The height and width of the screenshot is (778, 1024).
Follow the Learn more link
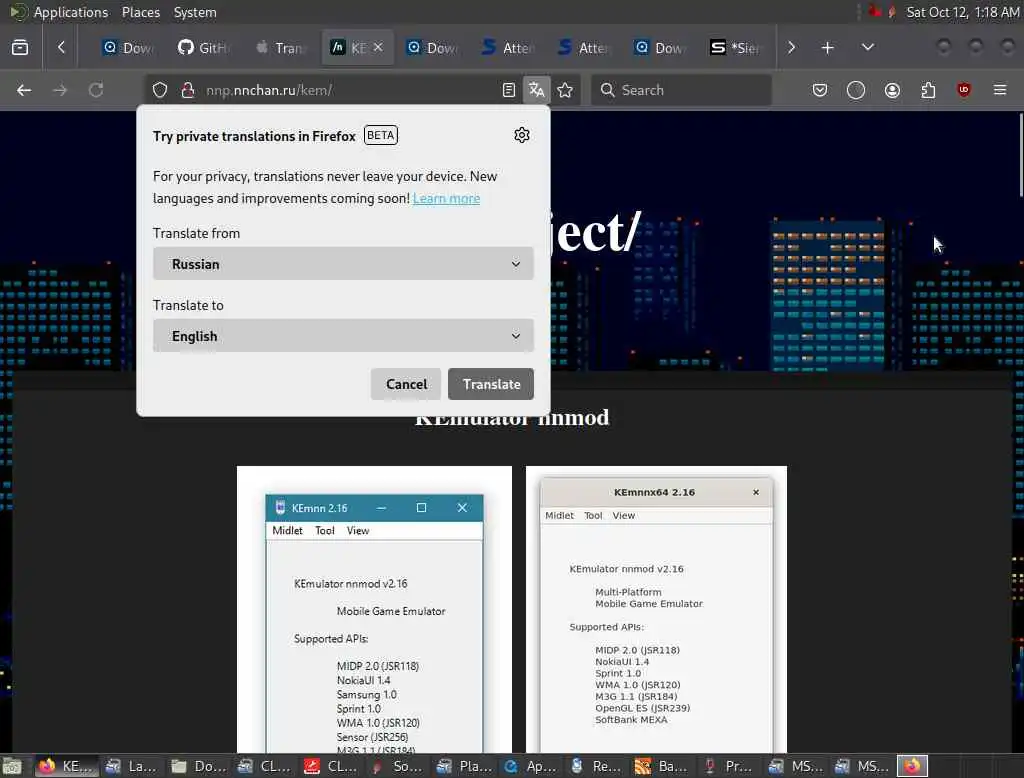click(x=446, y=198)
